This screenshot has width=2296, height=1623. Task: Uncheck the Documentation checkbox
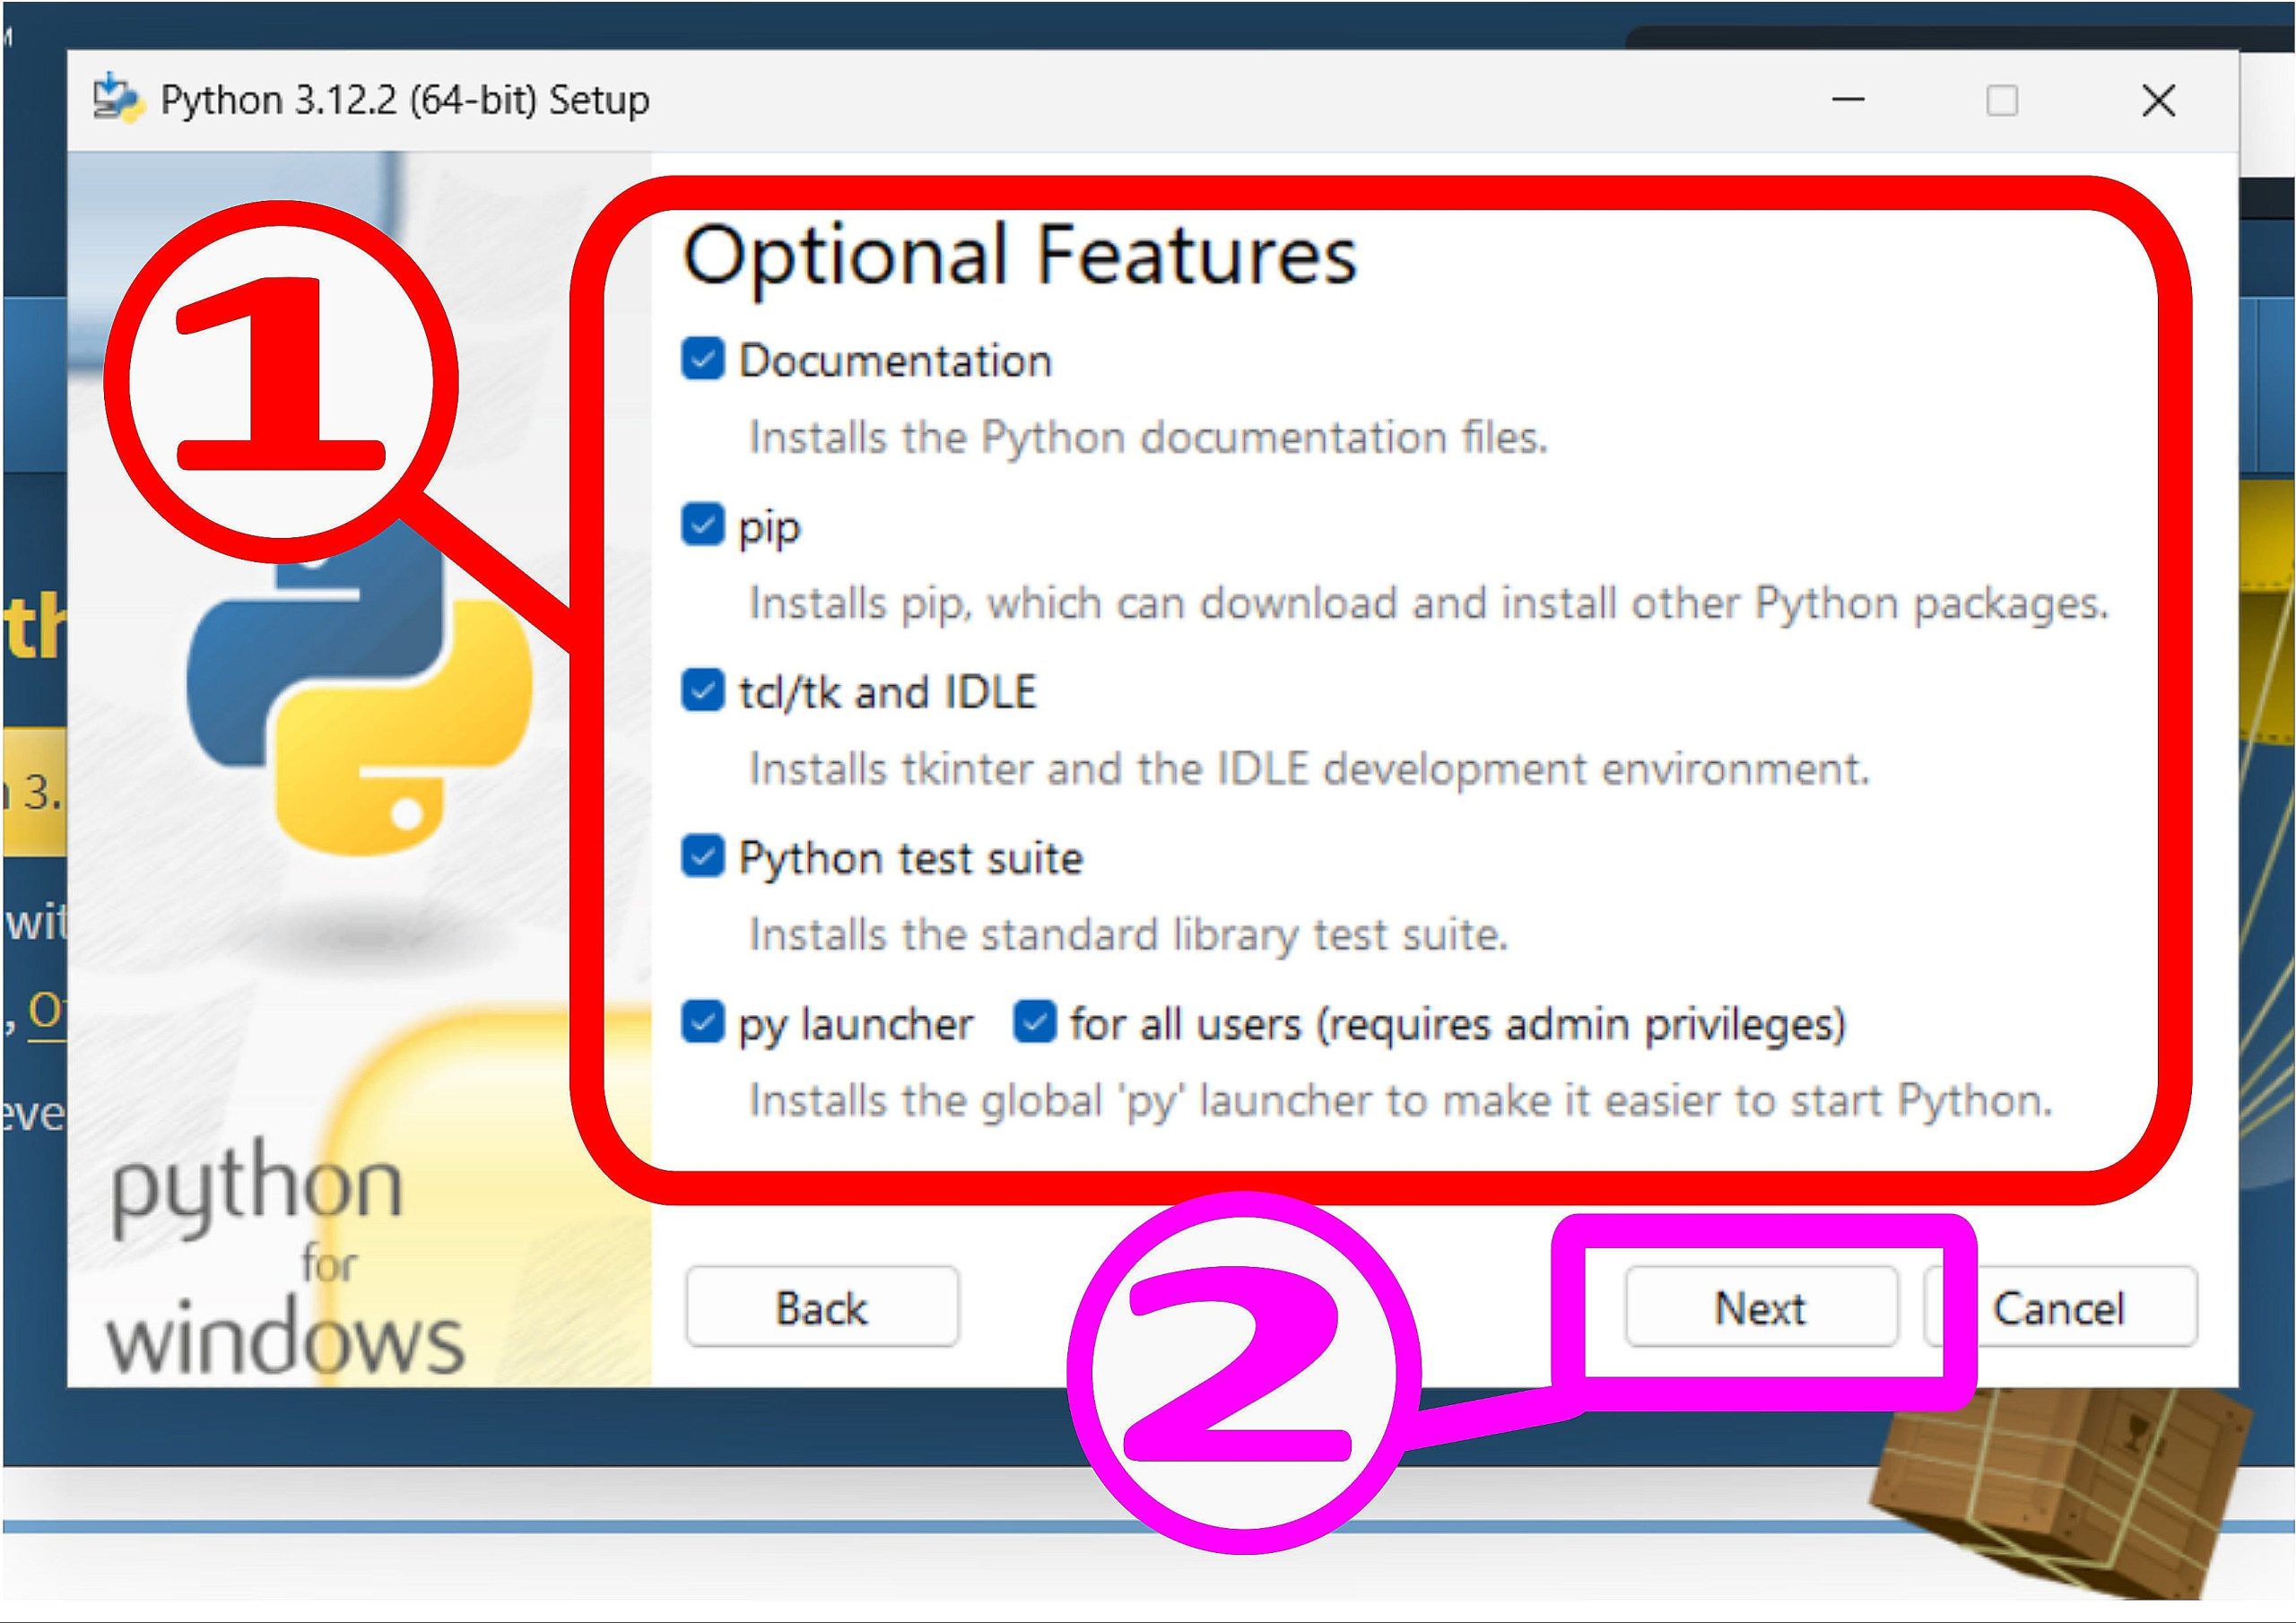(x=702, y=358)
